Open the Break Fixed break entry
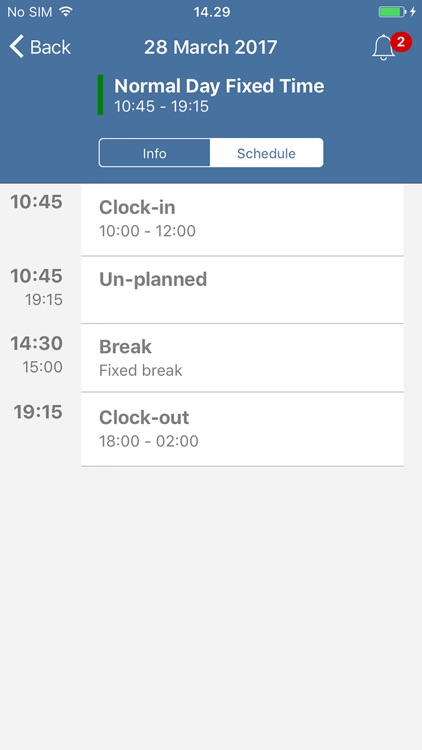 point(242,358)
